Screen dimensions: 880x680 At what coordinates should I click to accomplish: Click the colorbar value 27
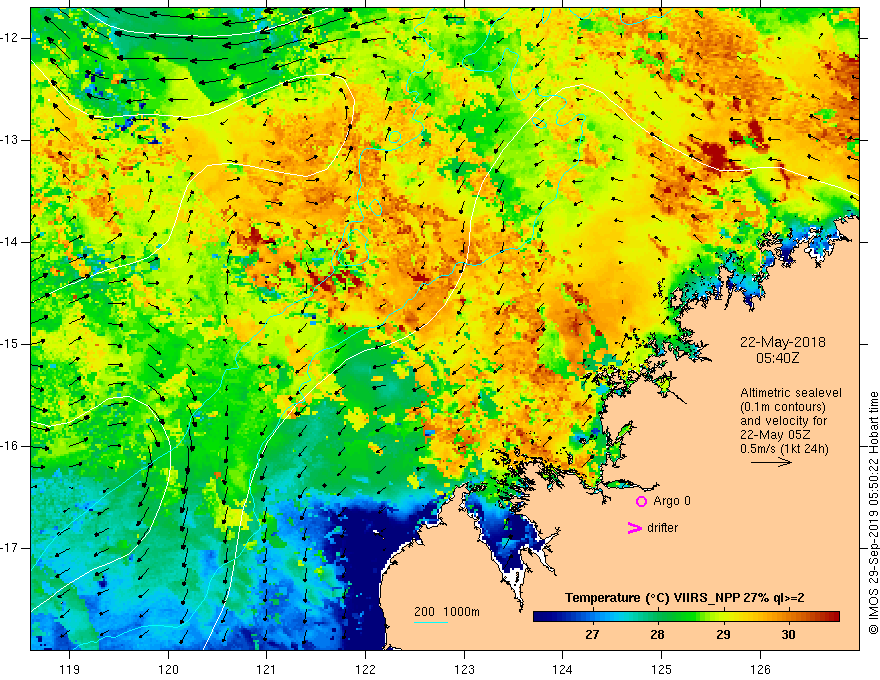pyautogui.click(x=592, y=635)
